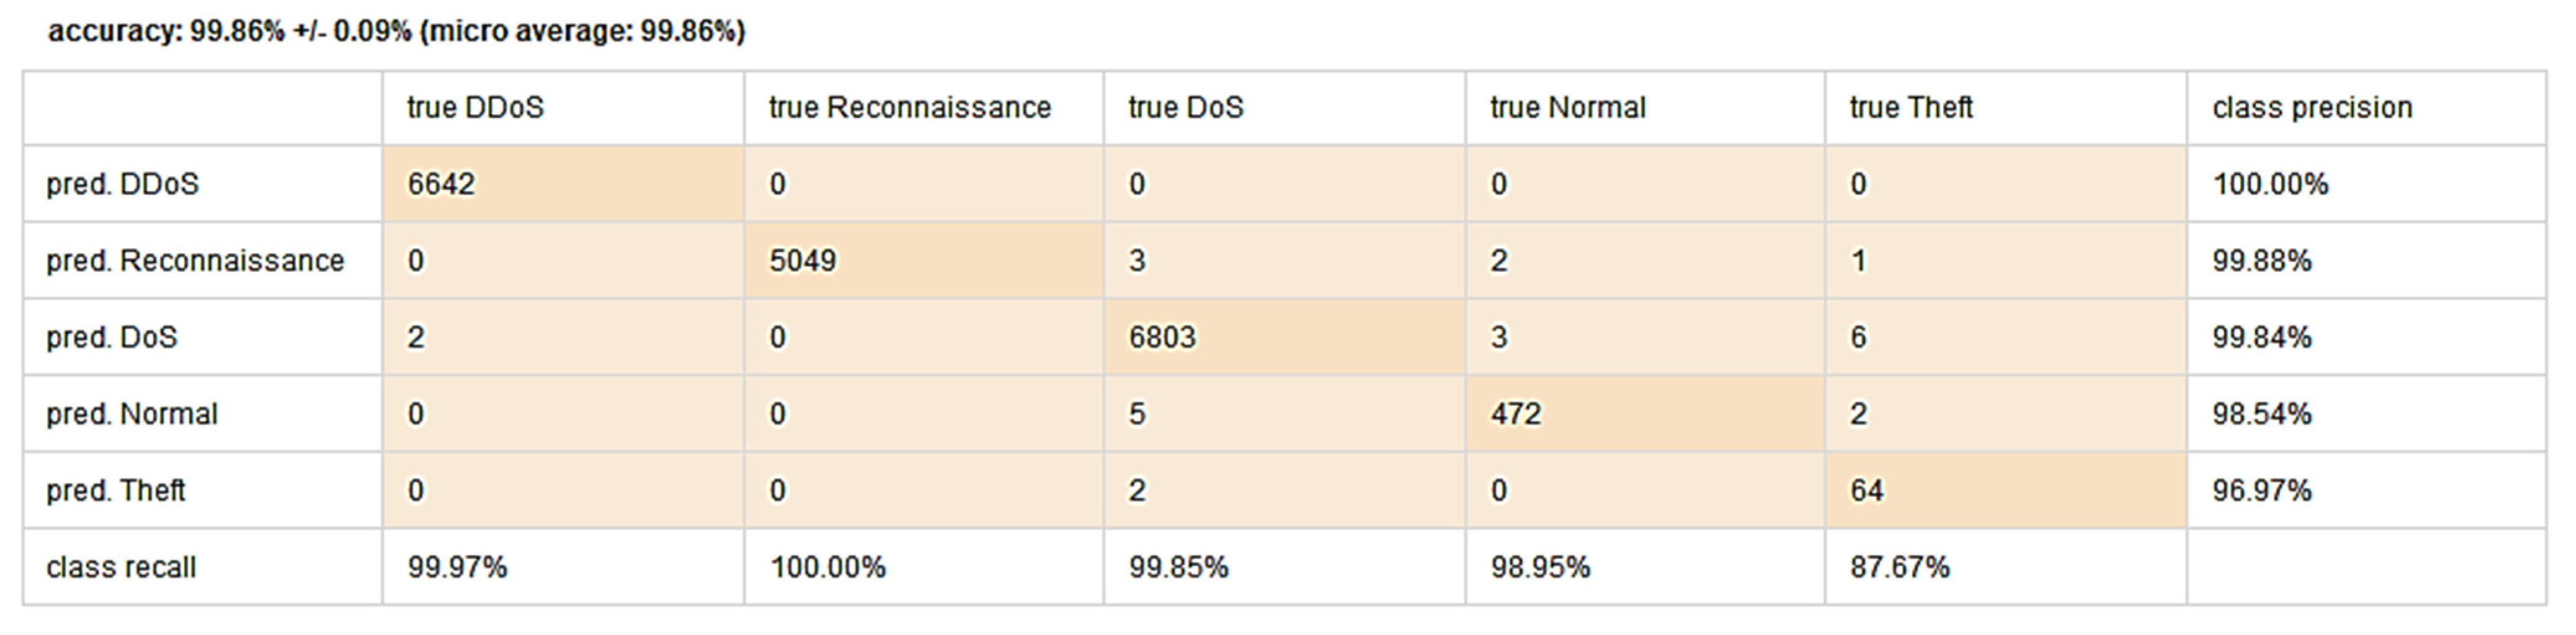Click the 87.67% class recall cell
Viewport: 2576px width, 635px height.
tap(1899, 568)
